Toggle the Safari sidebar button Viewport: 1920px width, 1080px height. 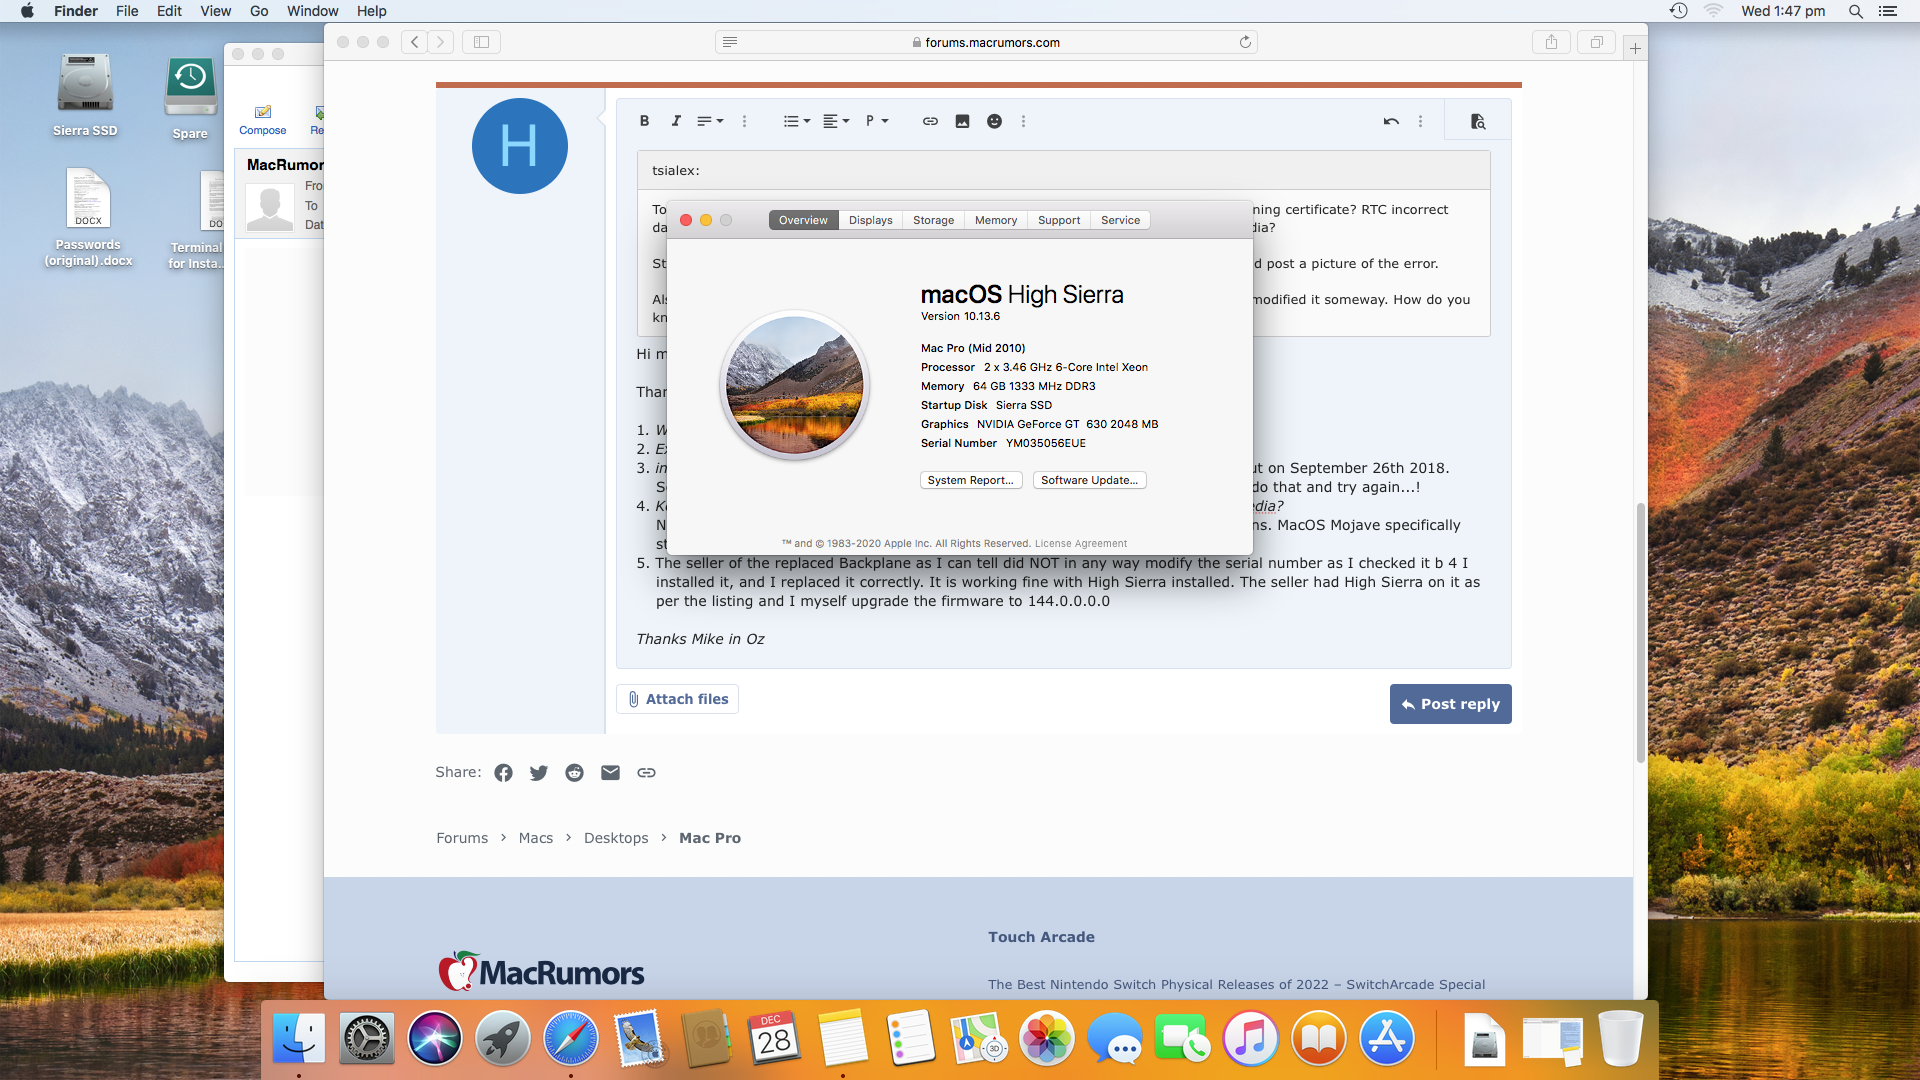click(481, 42)
